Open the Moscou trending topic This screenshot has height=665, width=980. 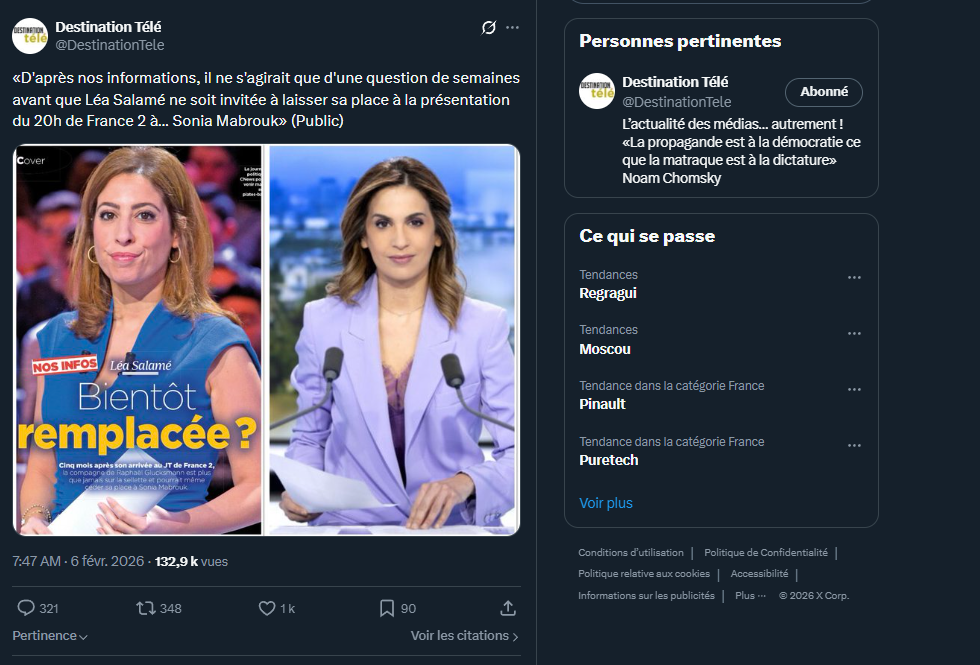pyautogui.click(x=605, y=349)
